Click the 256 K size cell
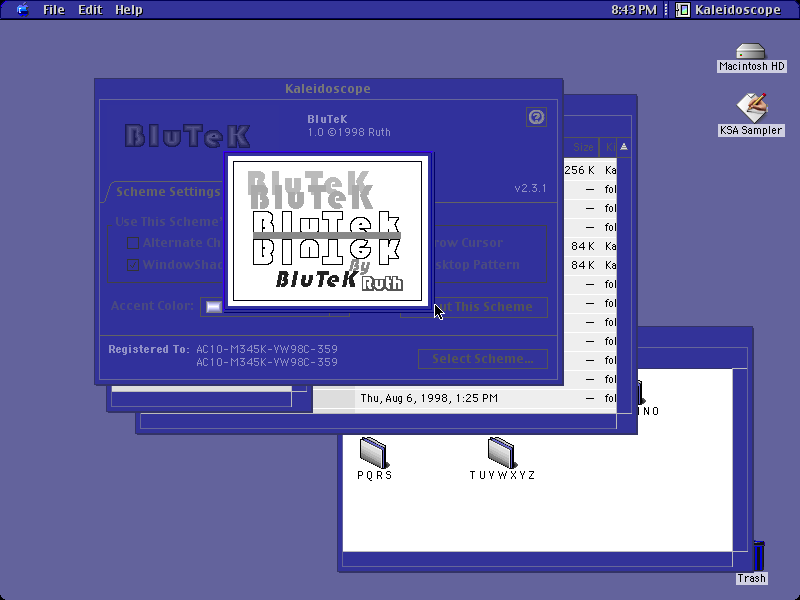The height and width of the screenshot is (600, 800). click(580, 170)
